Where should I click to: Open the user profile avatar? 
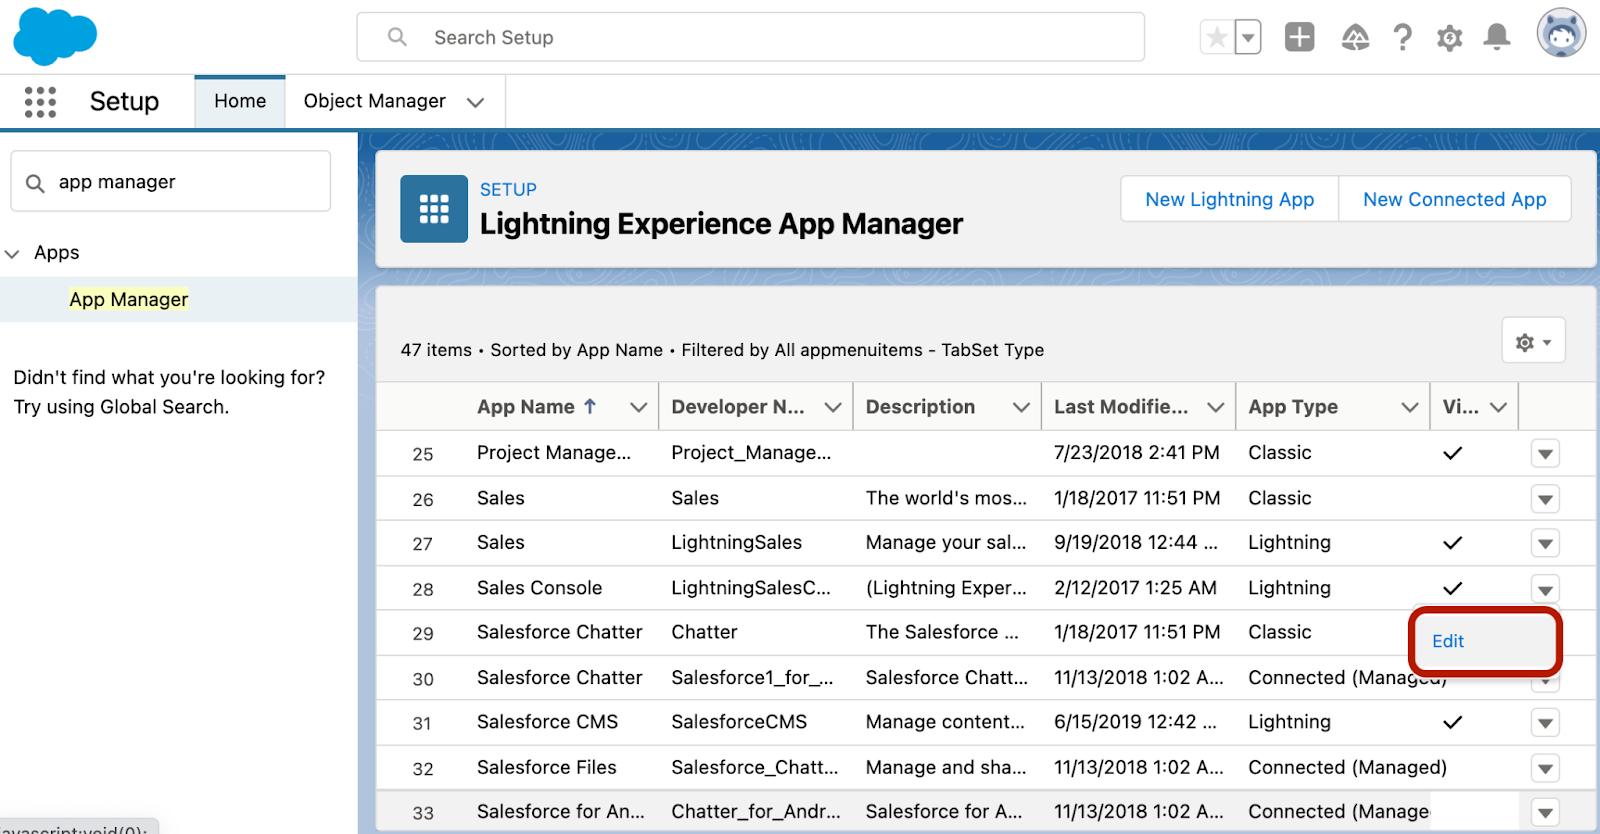1561,33
